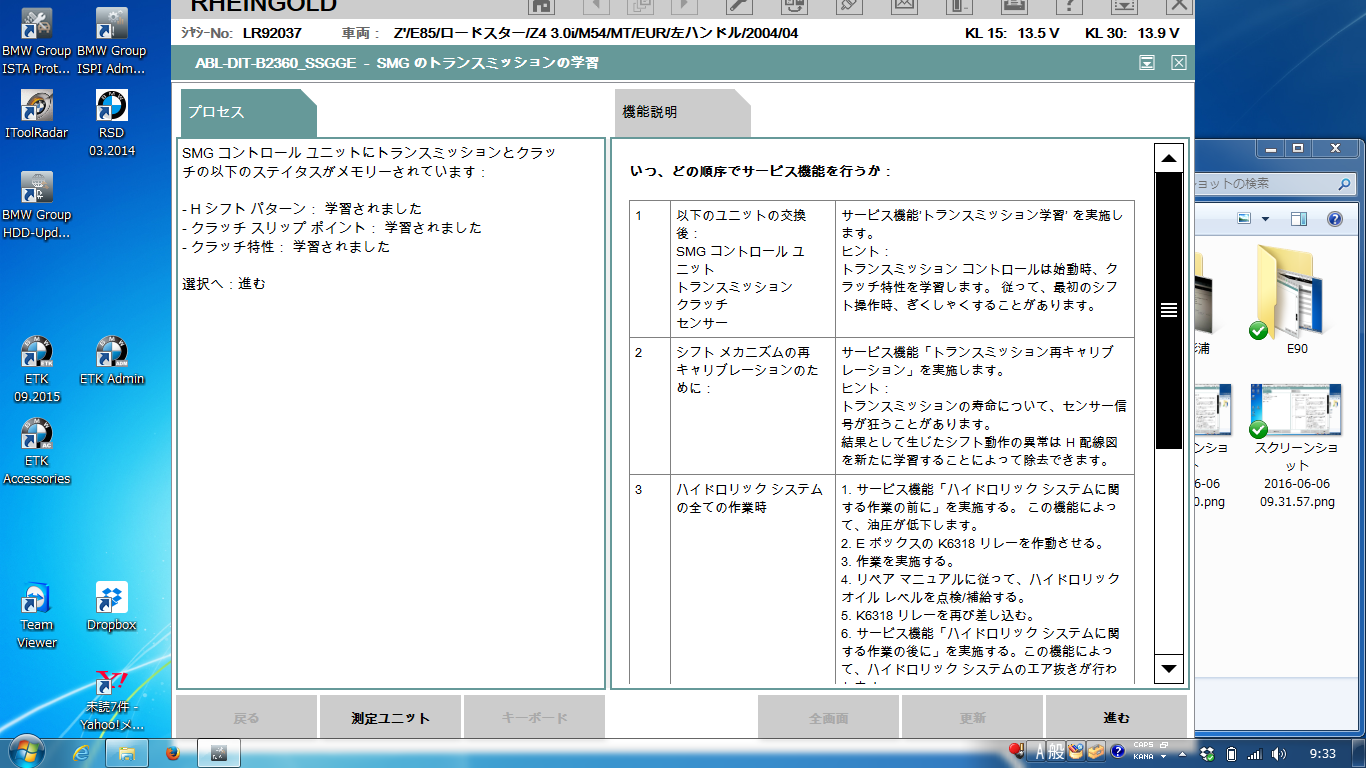Click the scrollbar thumb in 機能説明 panel
The image size is (1366, 768).
coord(1168,310)
